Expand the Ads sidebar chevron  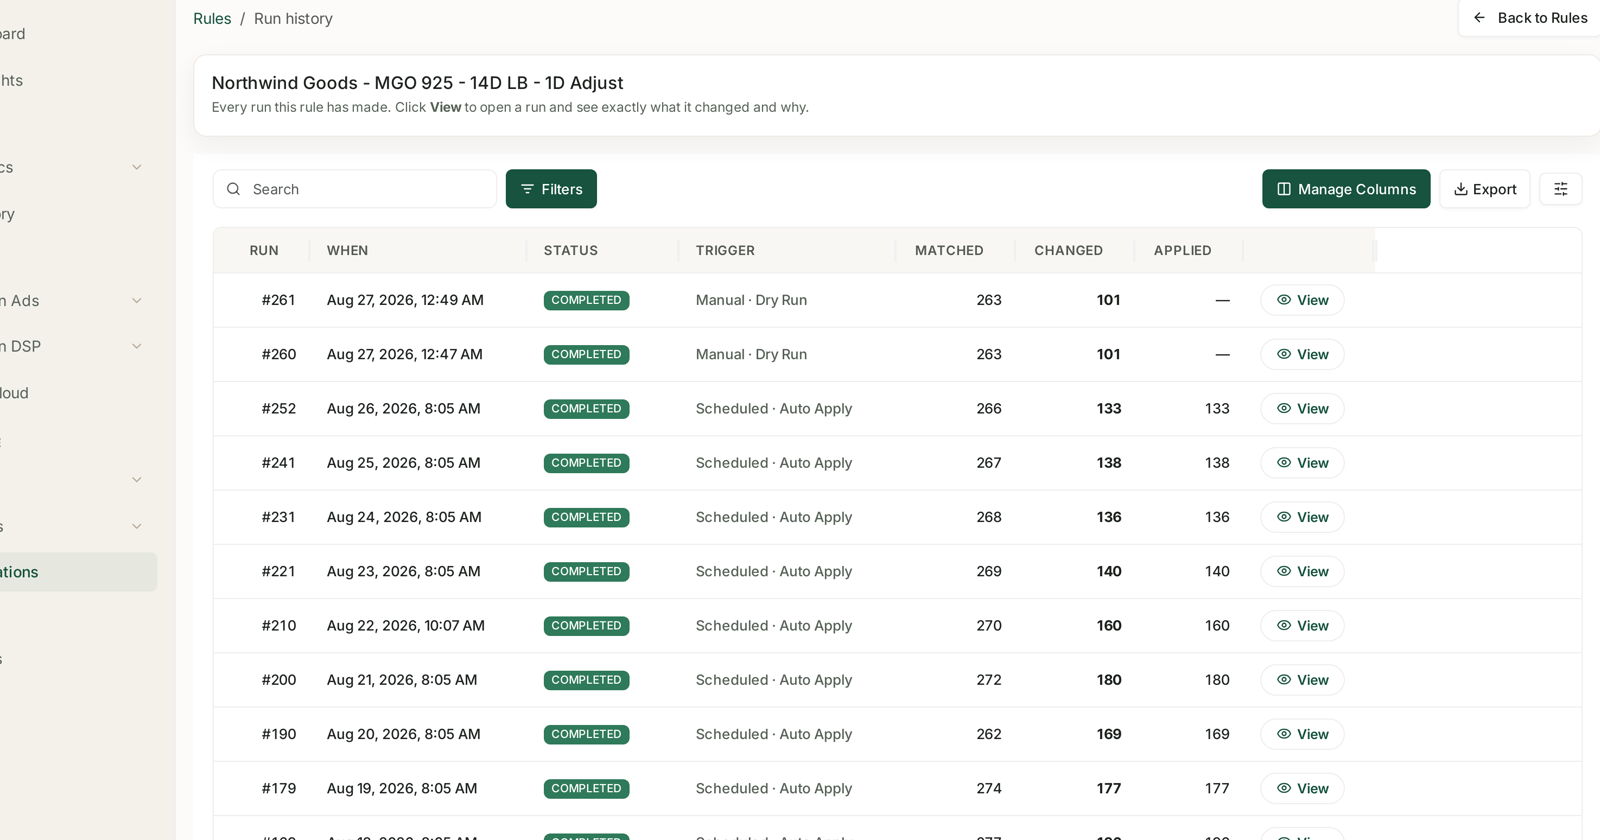137,300
